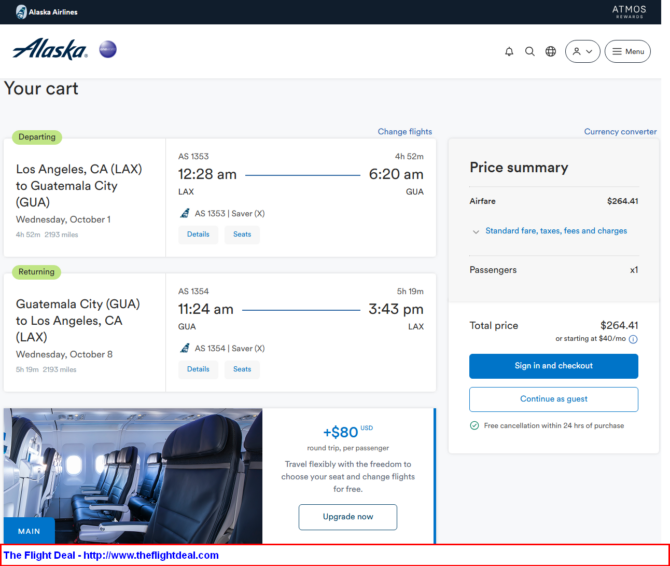Open the hamburger Menu button
This screenshot has height=566, width=670.
pos(628,52)
